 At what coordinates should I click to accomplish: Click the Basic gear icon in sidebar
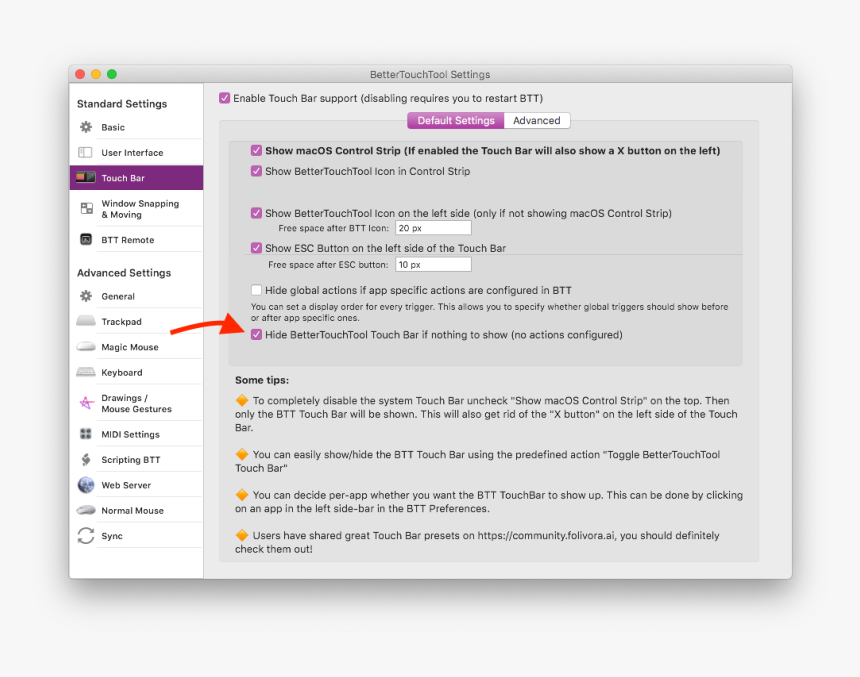point(86,127)
